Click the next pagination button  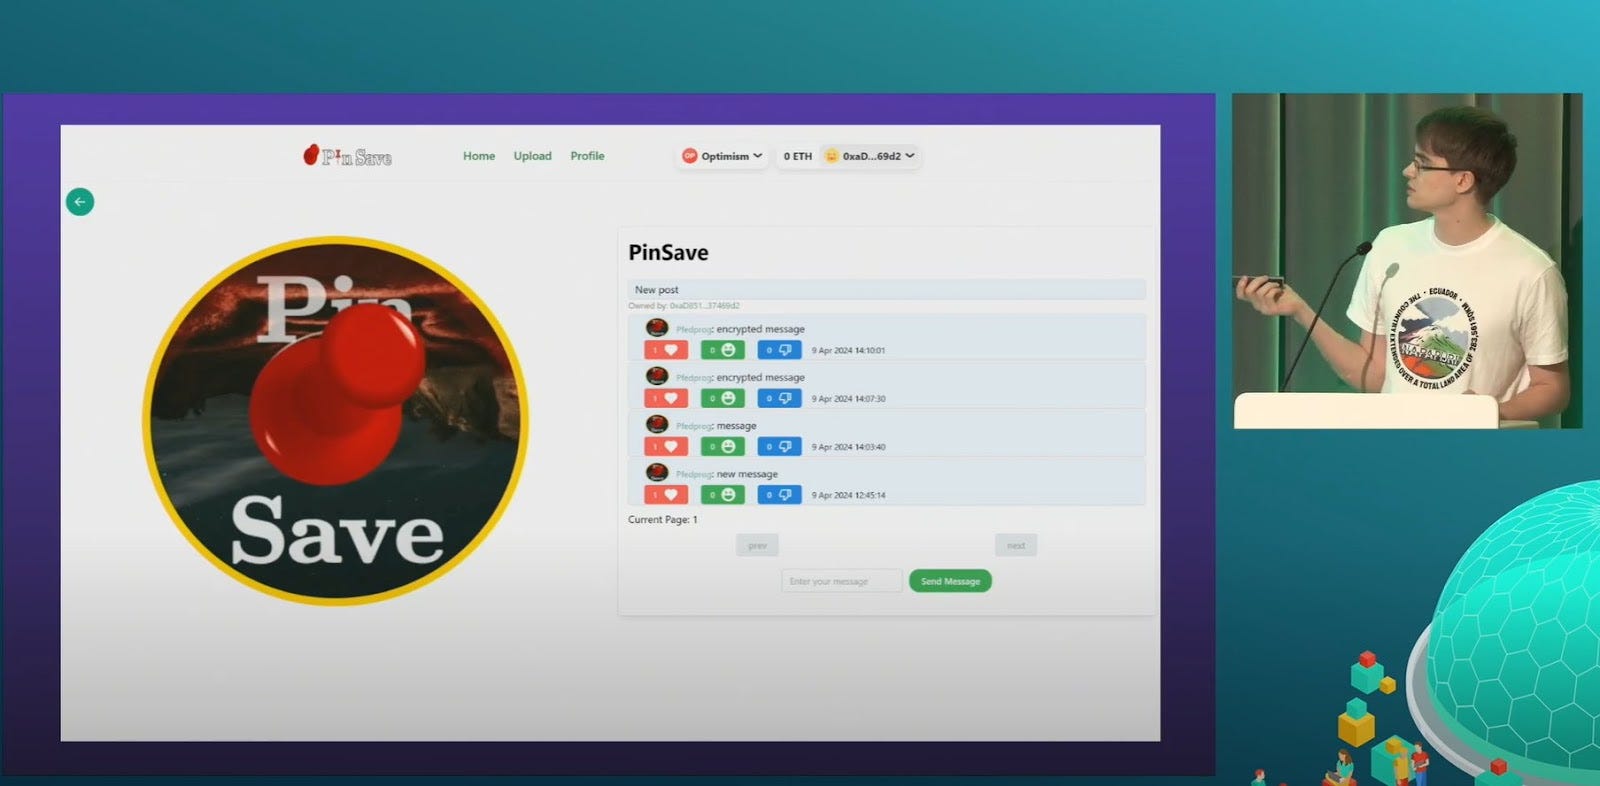1016,545
